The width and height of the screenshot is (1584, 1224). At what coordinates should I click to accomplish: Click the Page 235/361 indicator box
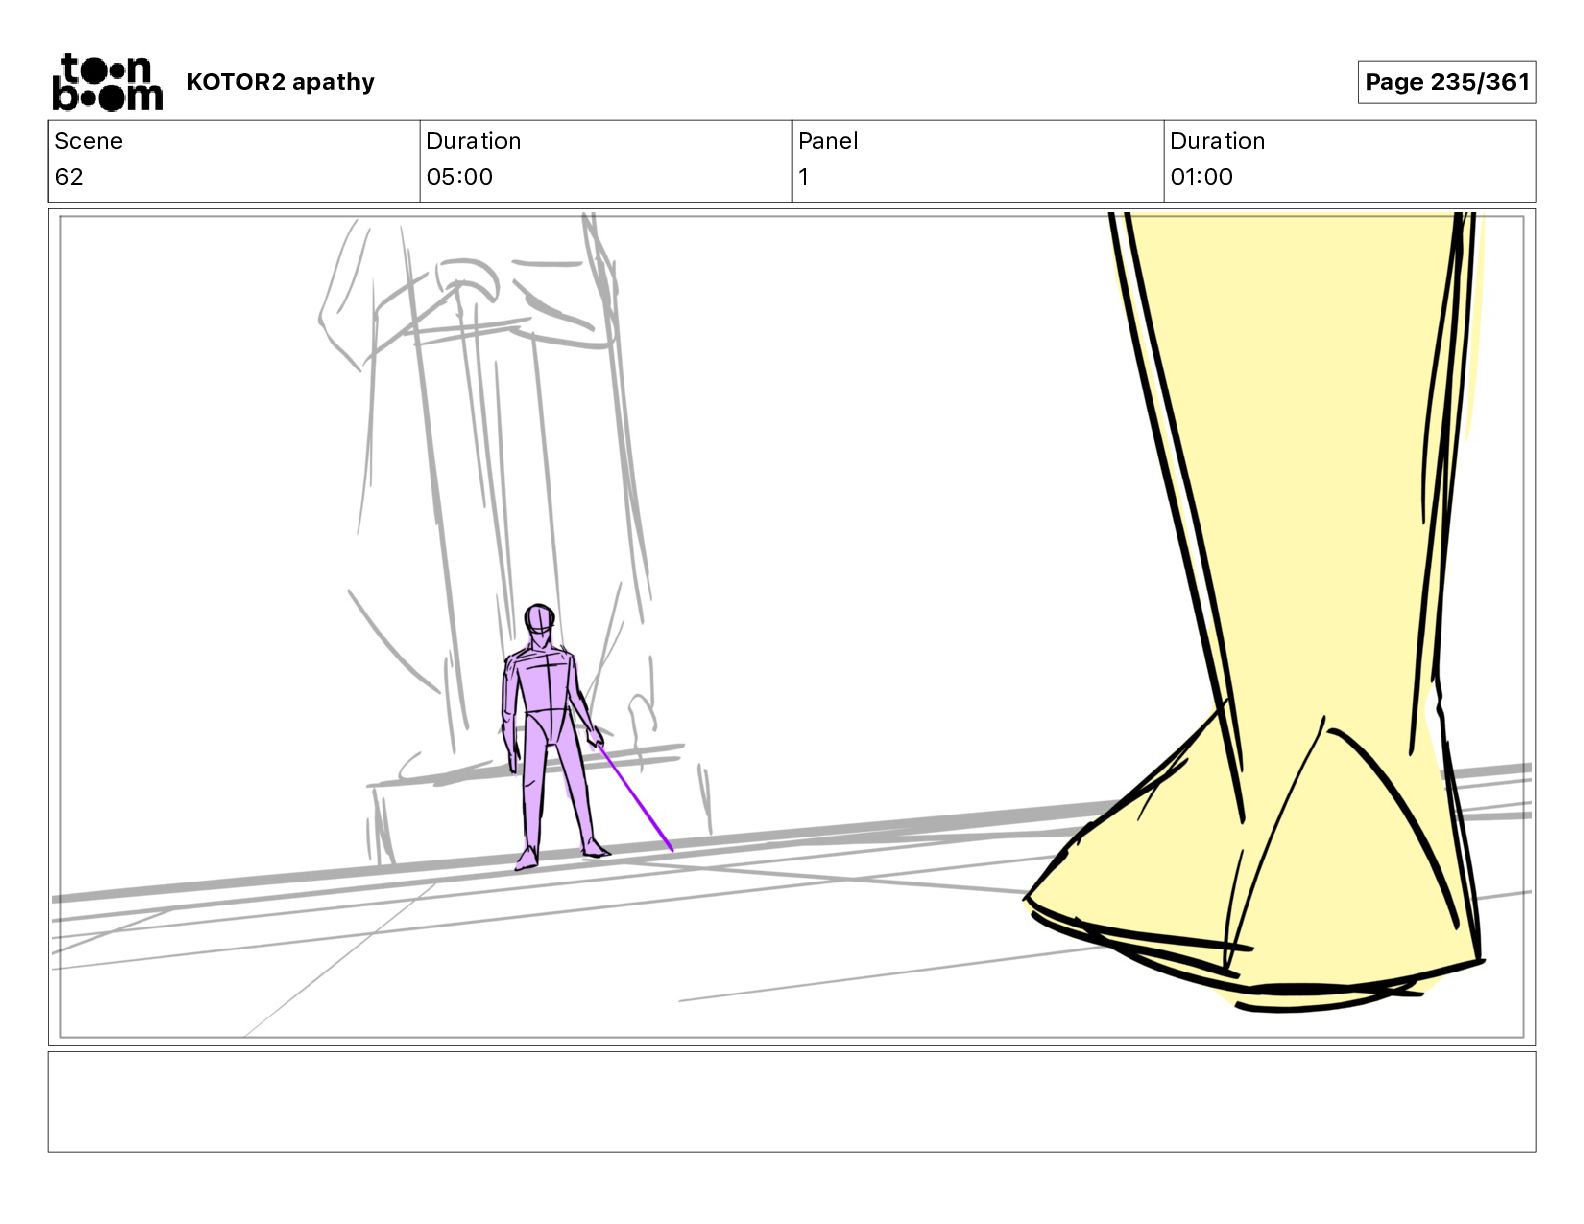(x=1446, y=82)
